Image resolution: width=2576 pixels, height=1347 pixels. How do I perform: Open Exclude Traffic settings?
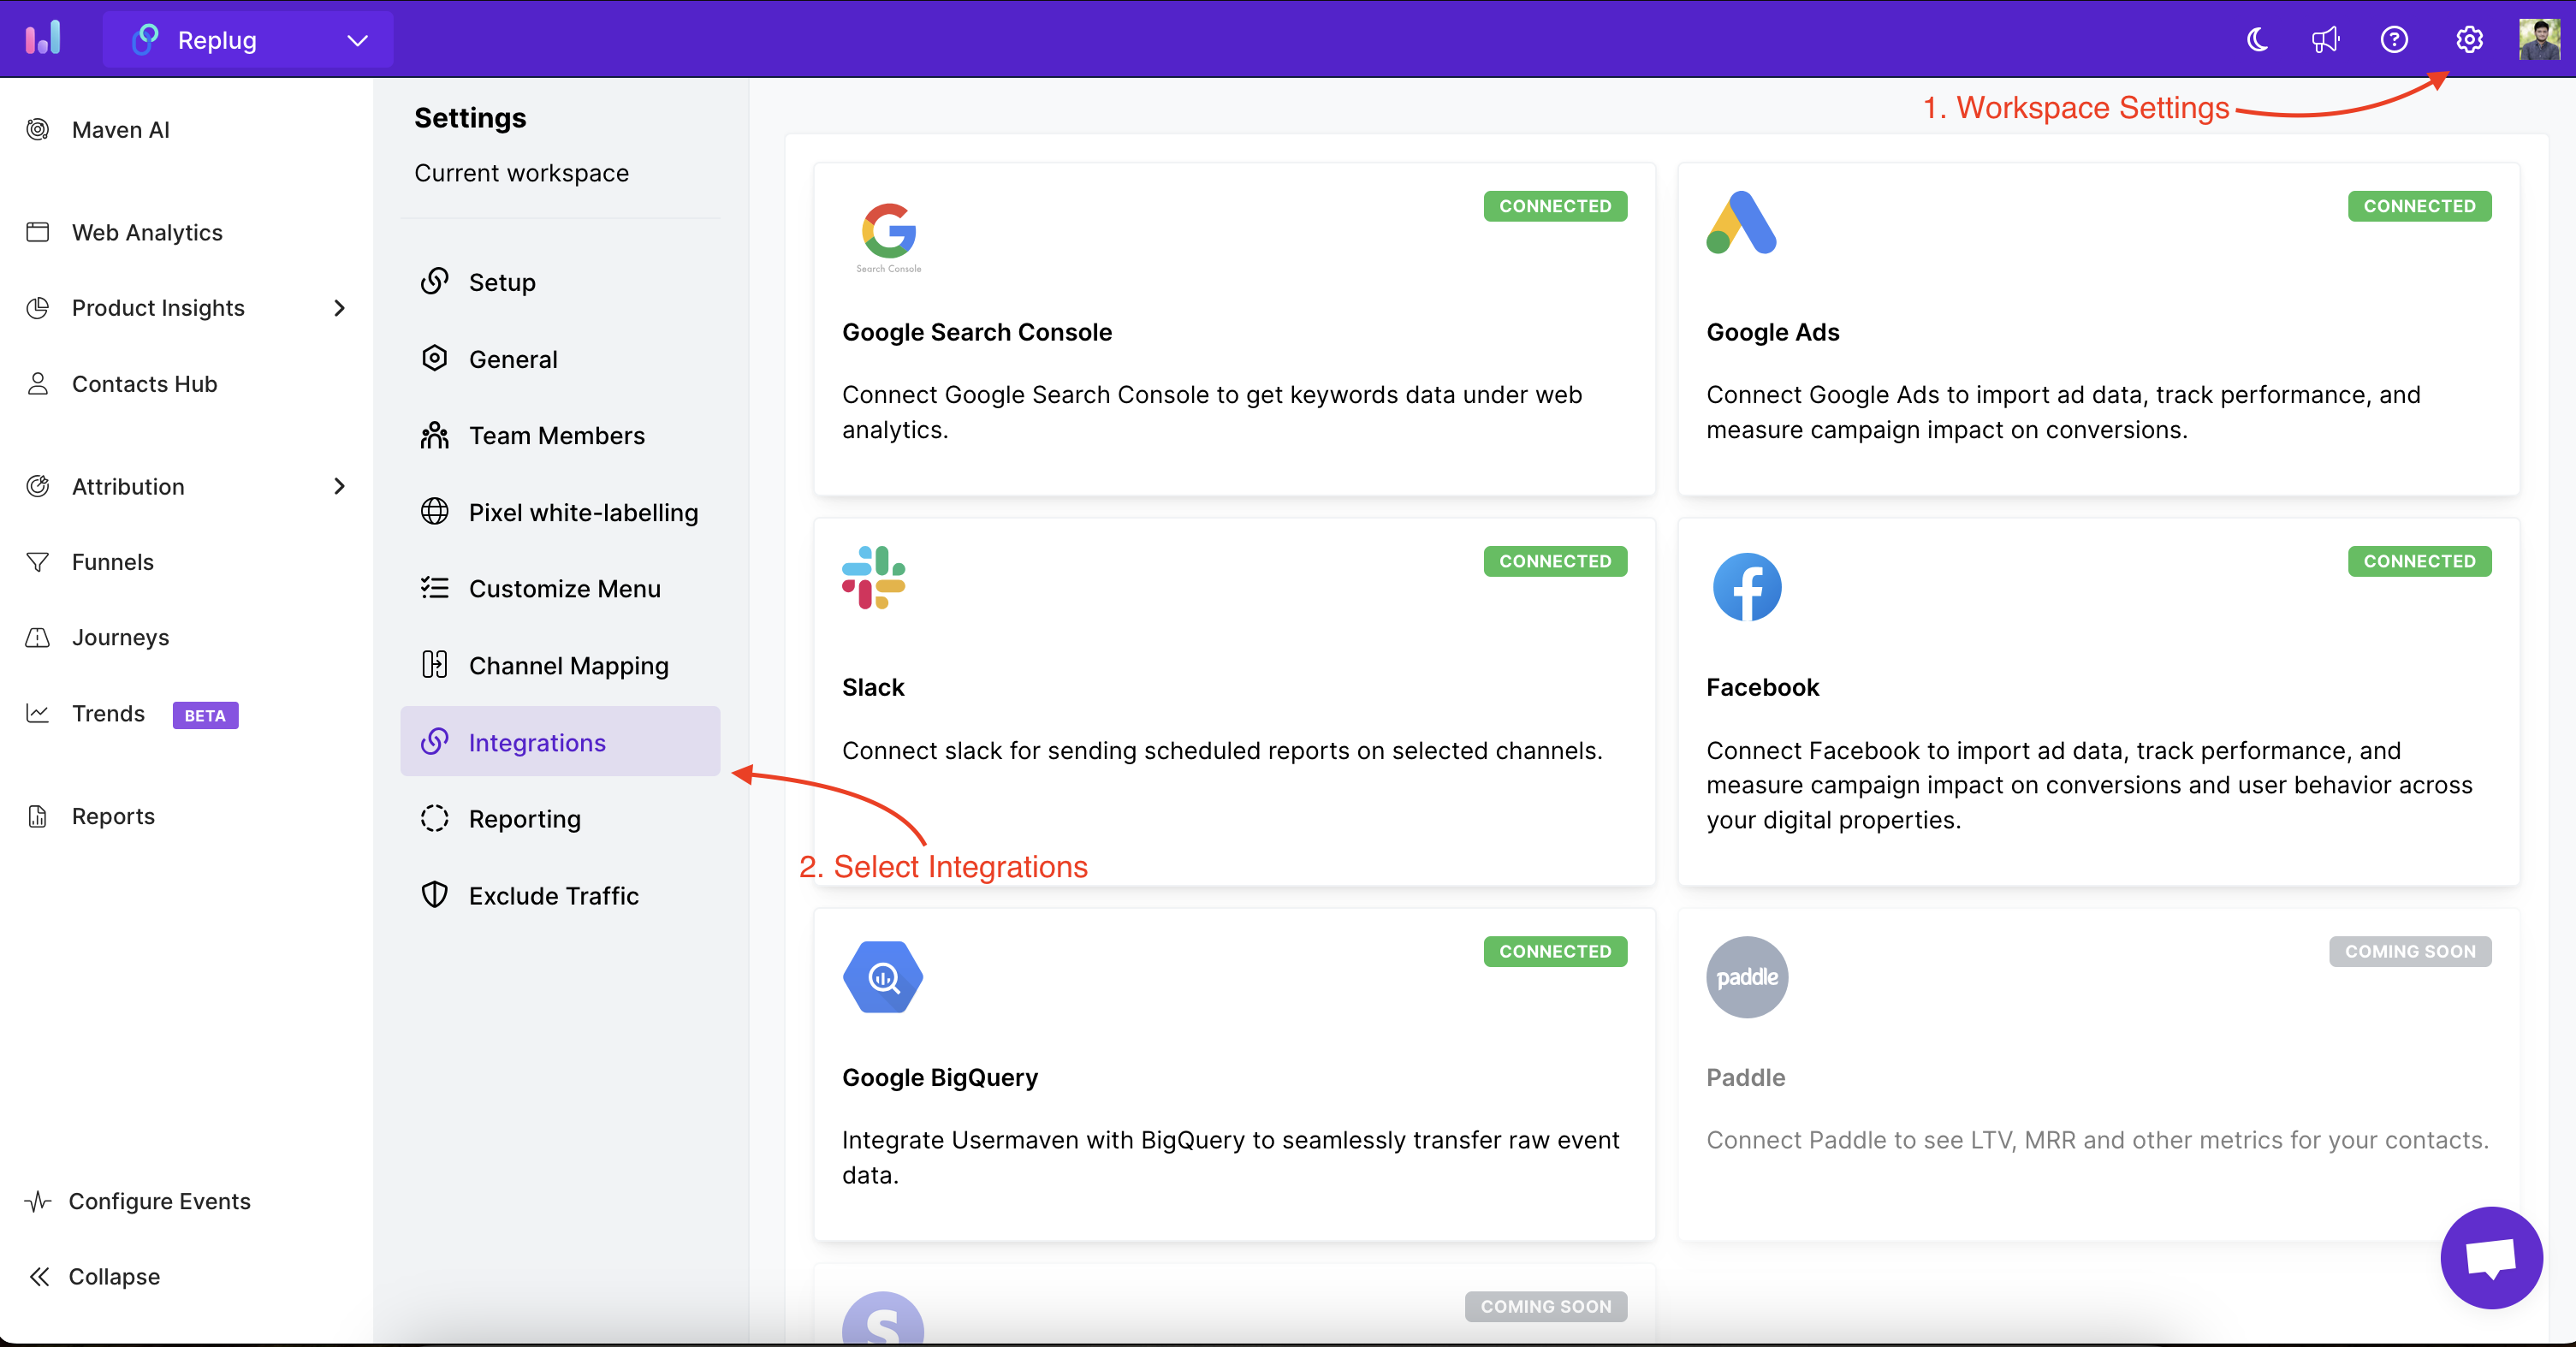(x=553, y=896)
